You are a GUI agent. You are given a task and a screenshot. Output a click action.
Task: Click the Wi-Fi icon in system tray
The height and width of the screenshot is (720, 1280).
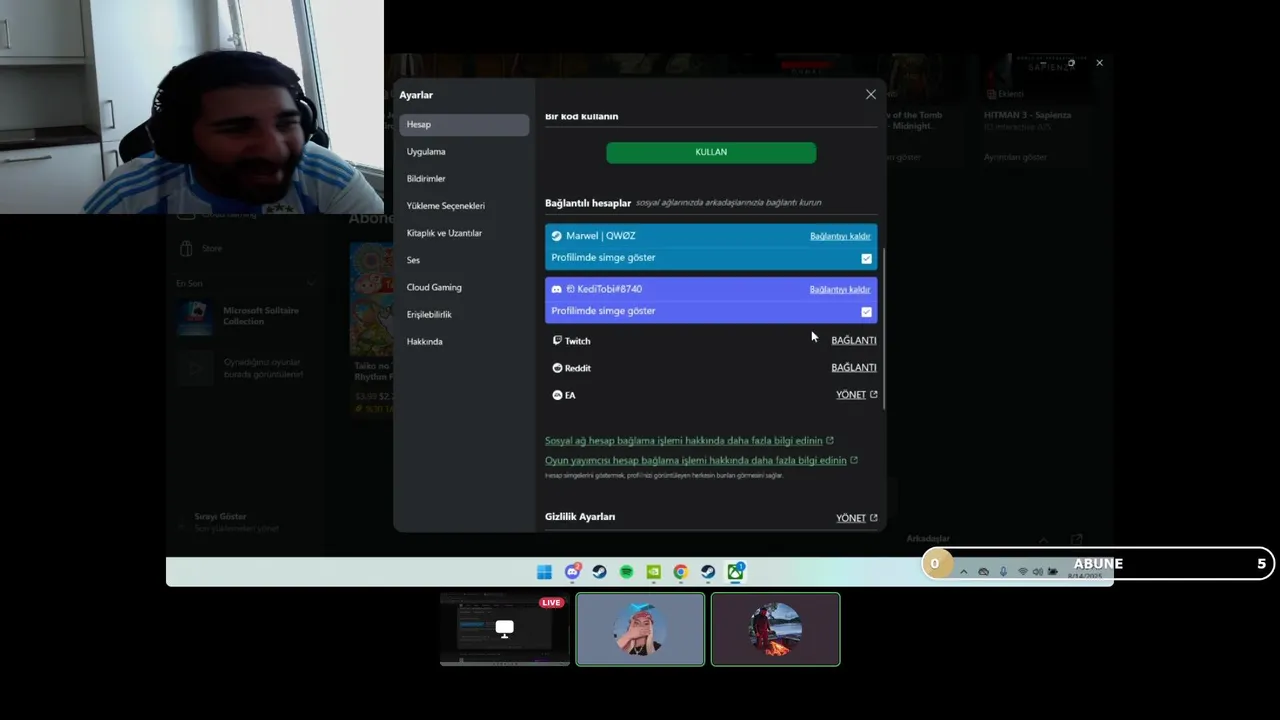point(1022,572)
